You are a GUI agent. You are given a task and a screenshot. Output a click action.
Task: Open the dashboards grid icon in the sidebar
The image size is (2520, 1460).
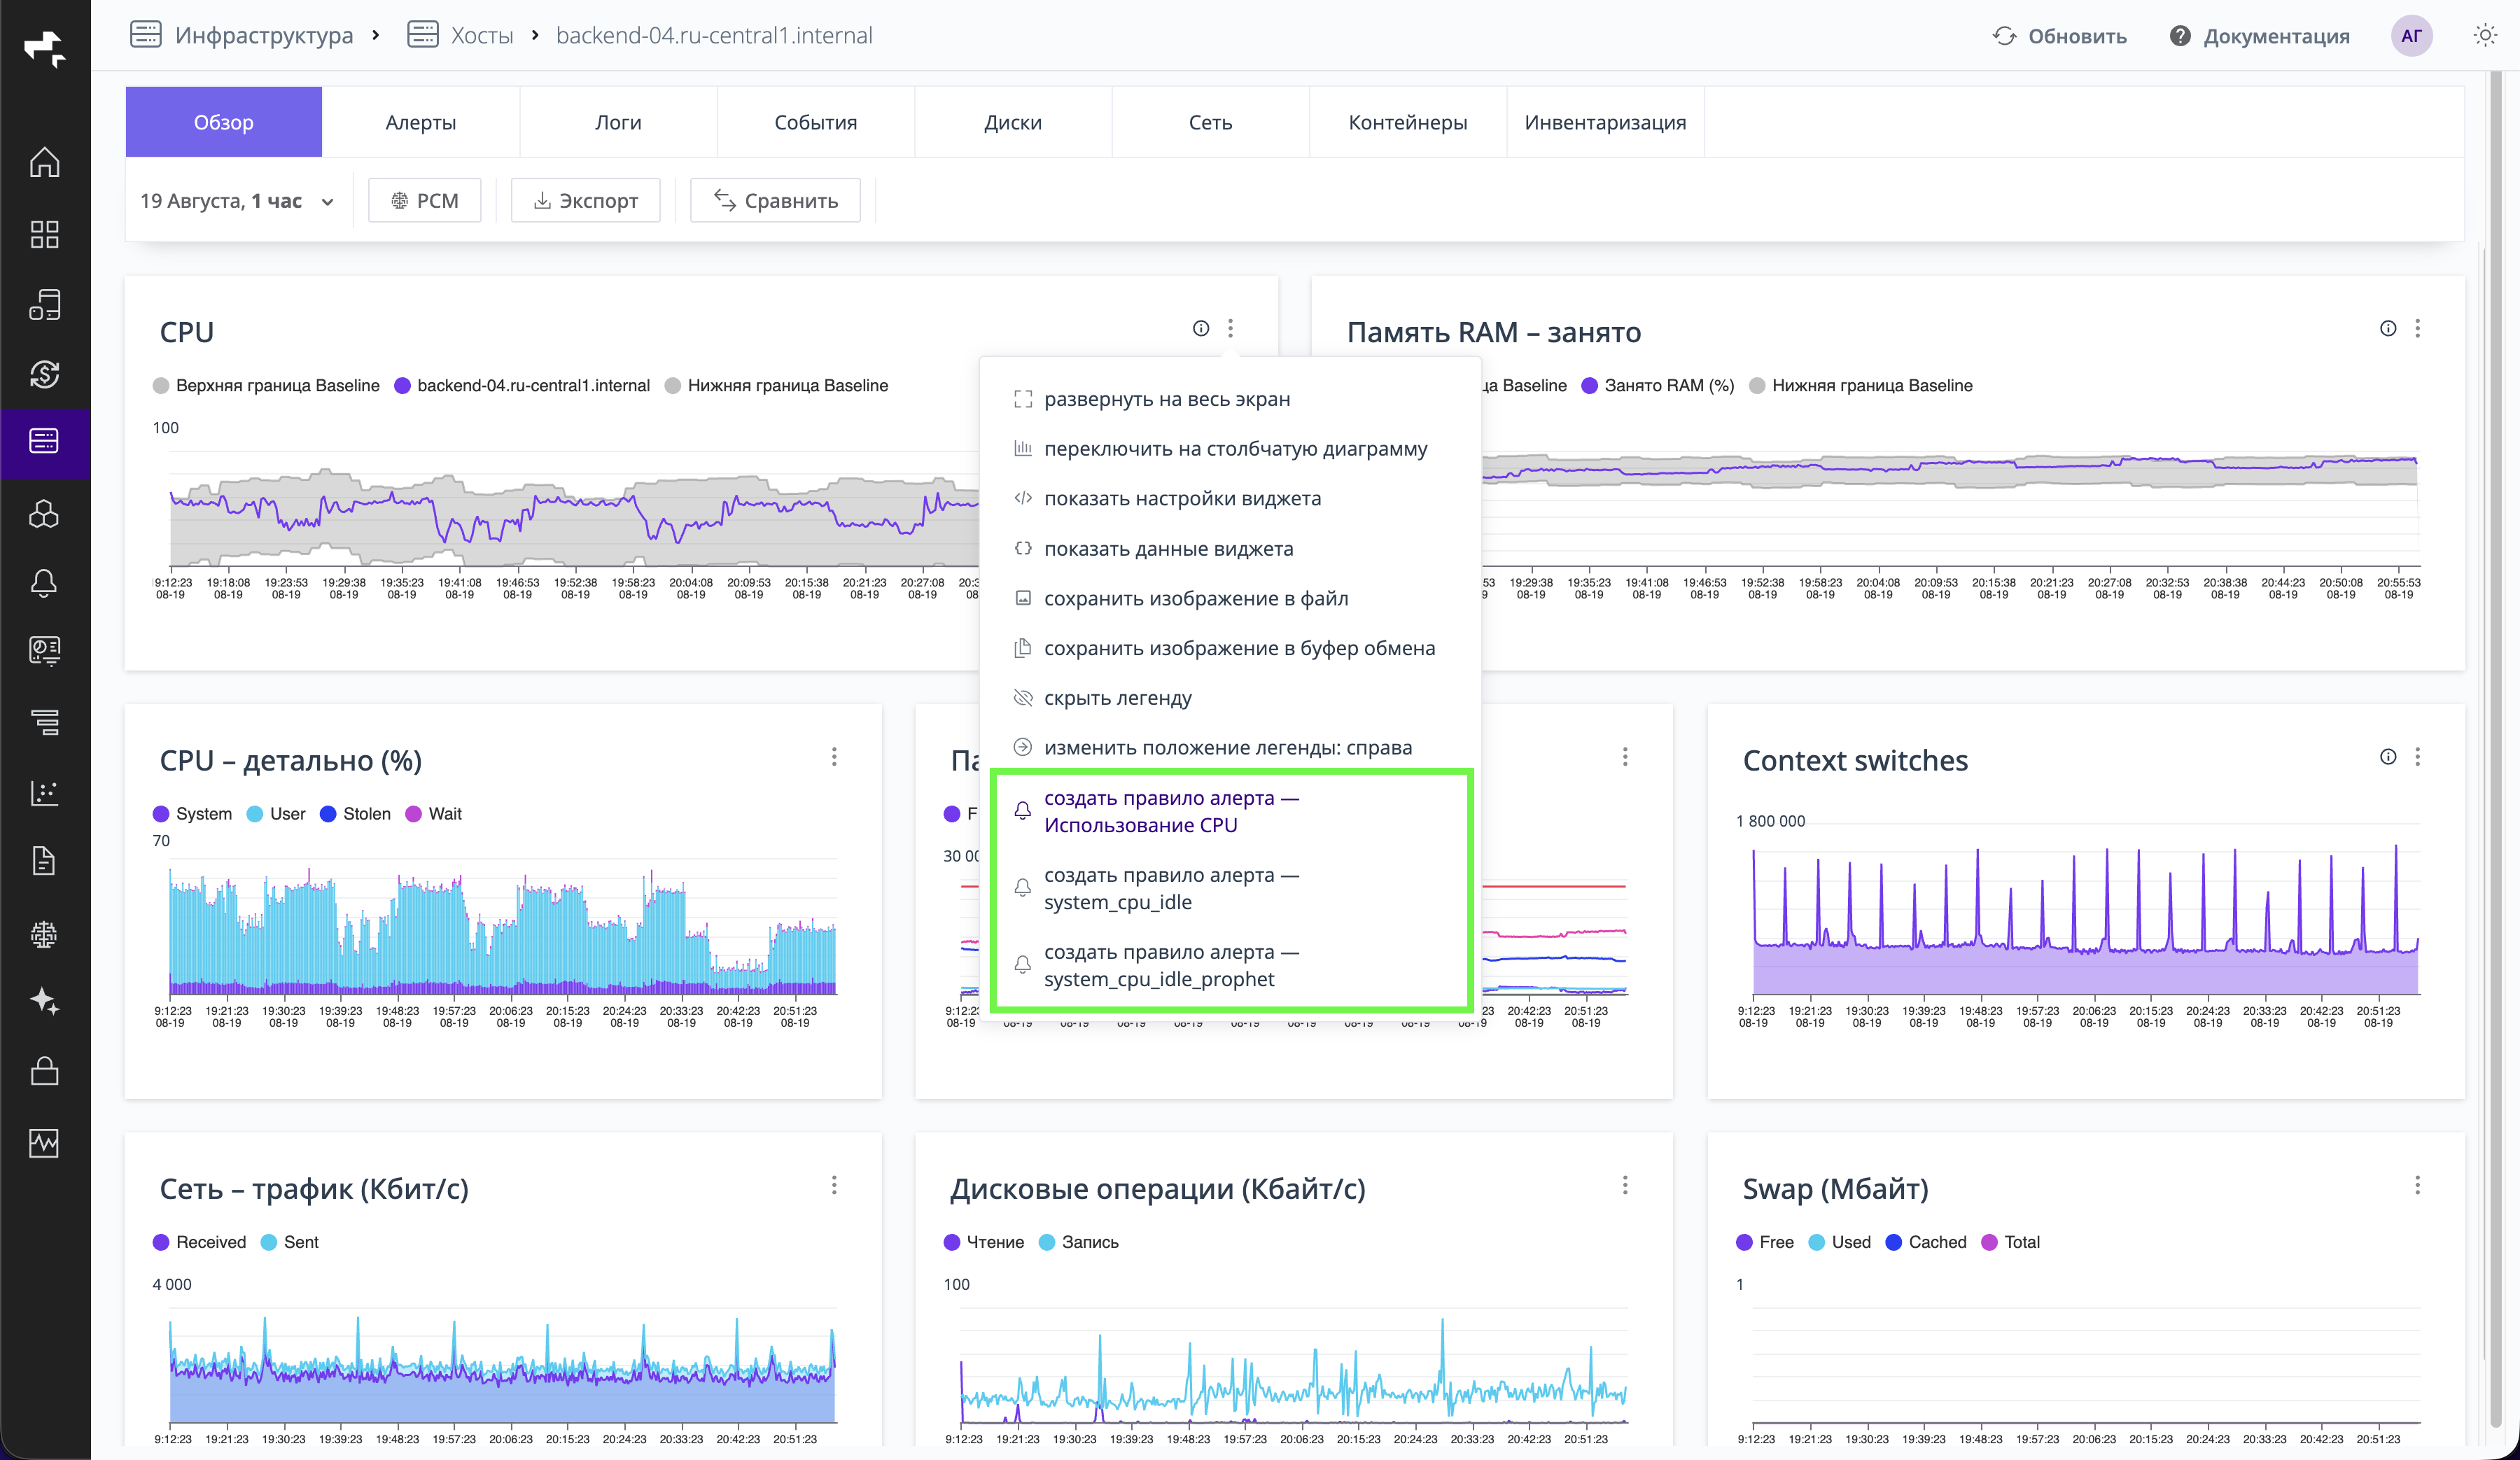click(44, 234)
